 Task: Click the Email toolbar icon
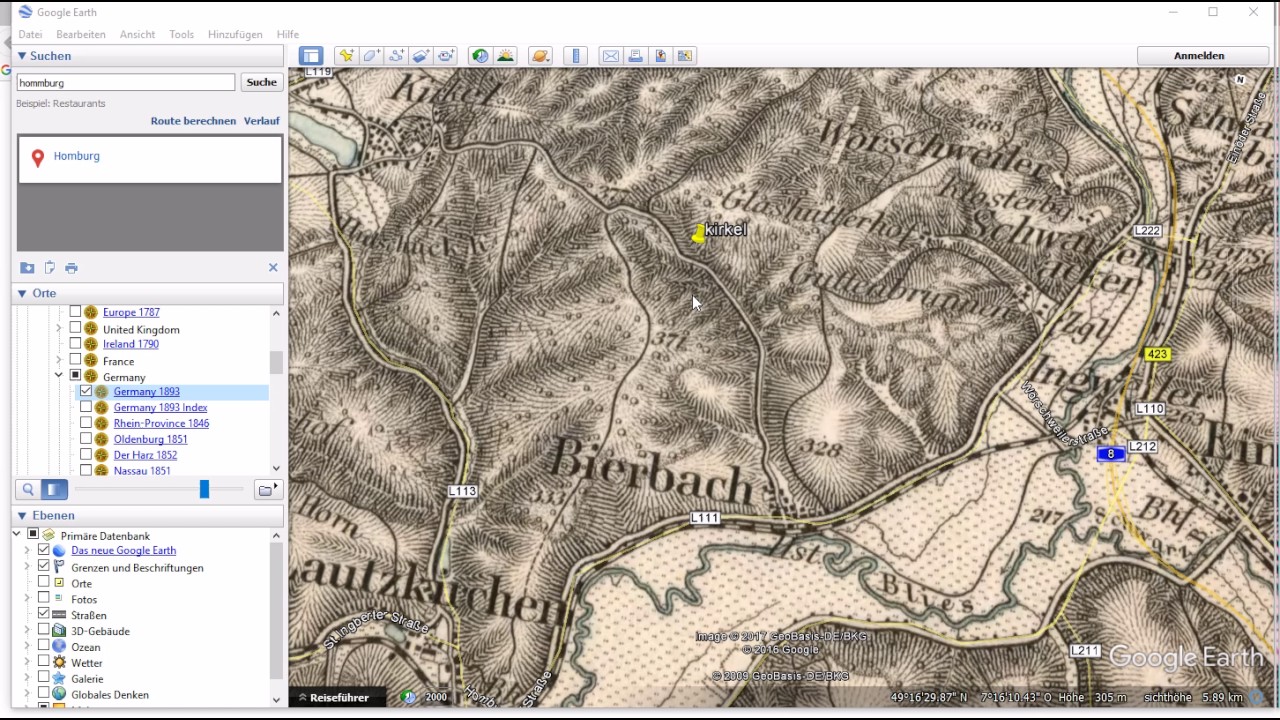[610, 56]
